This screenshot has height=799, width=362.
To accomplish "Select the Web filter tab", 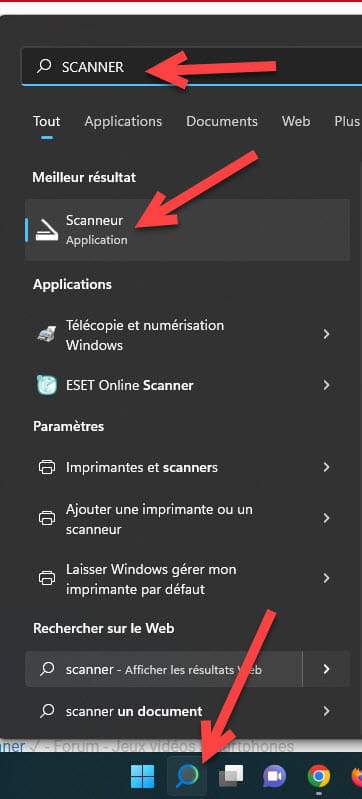I will click(296, 121).
